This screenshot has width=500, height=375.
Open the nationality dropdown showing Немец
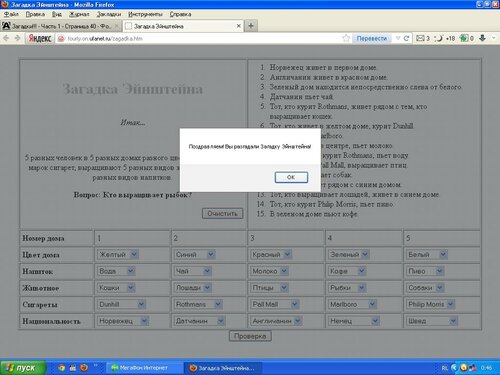(354, 321)
